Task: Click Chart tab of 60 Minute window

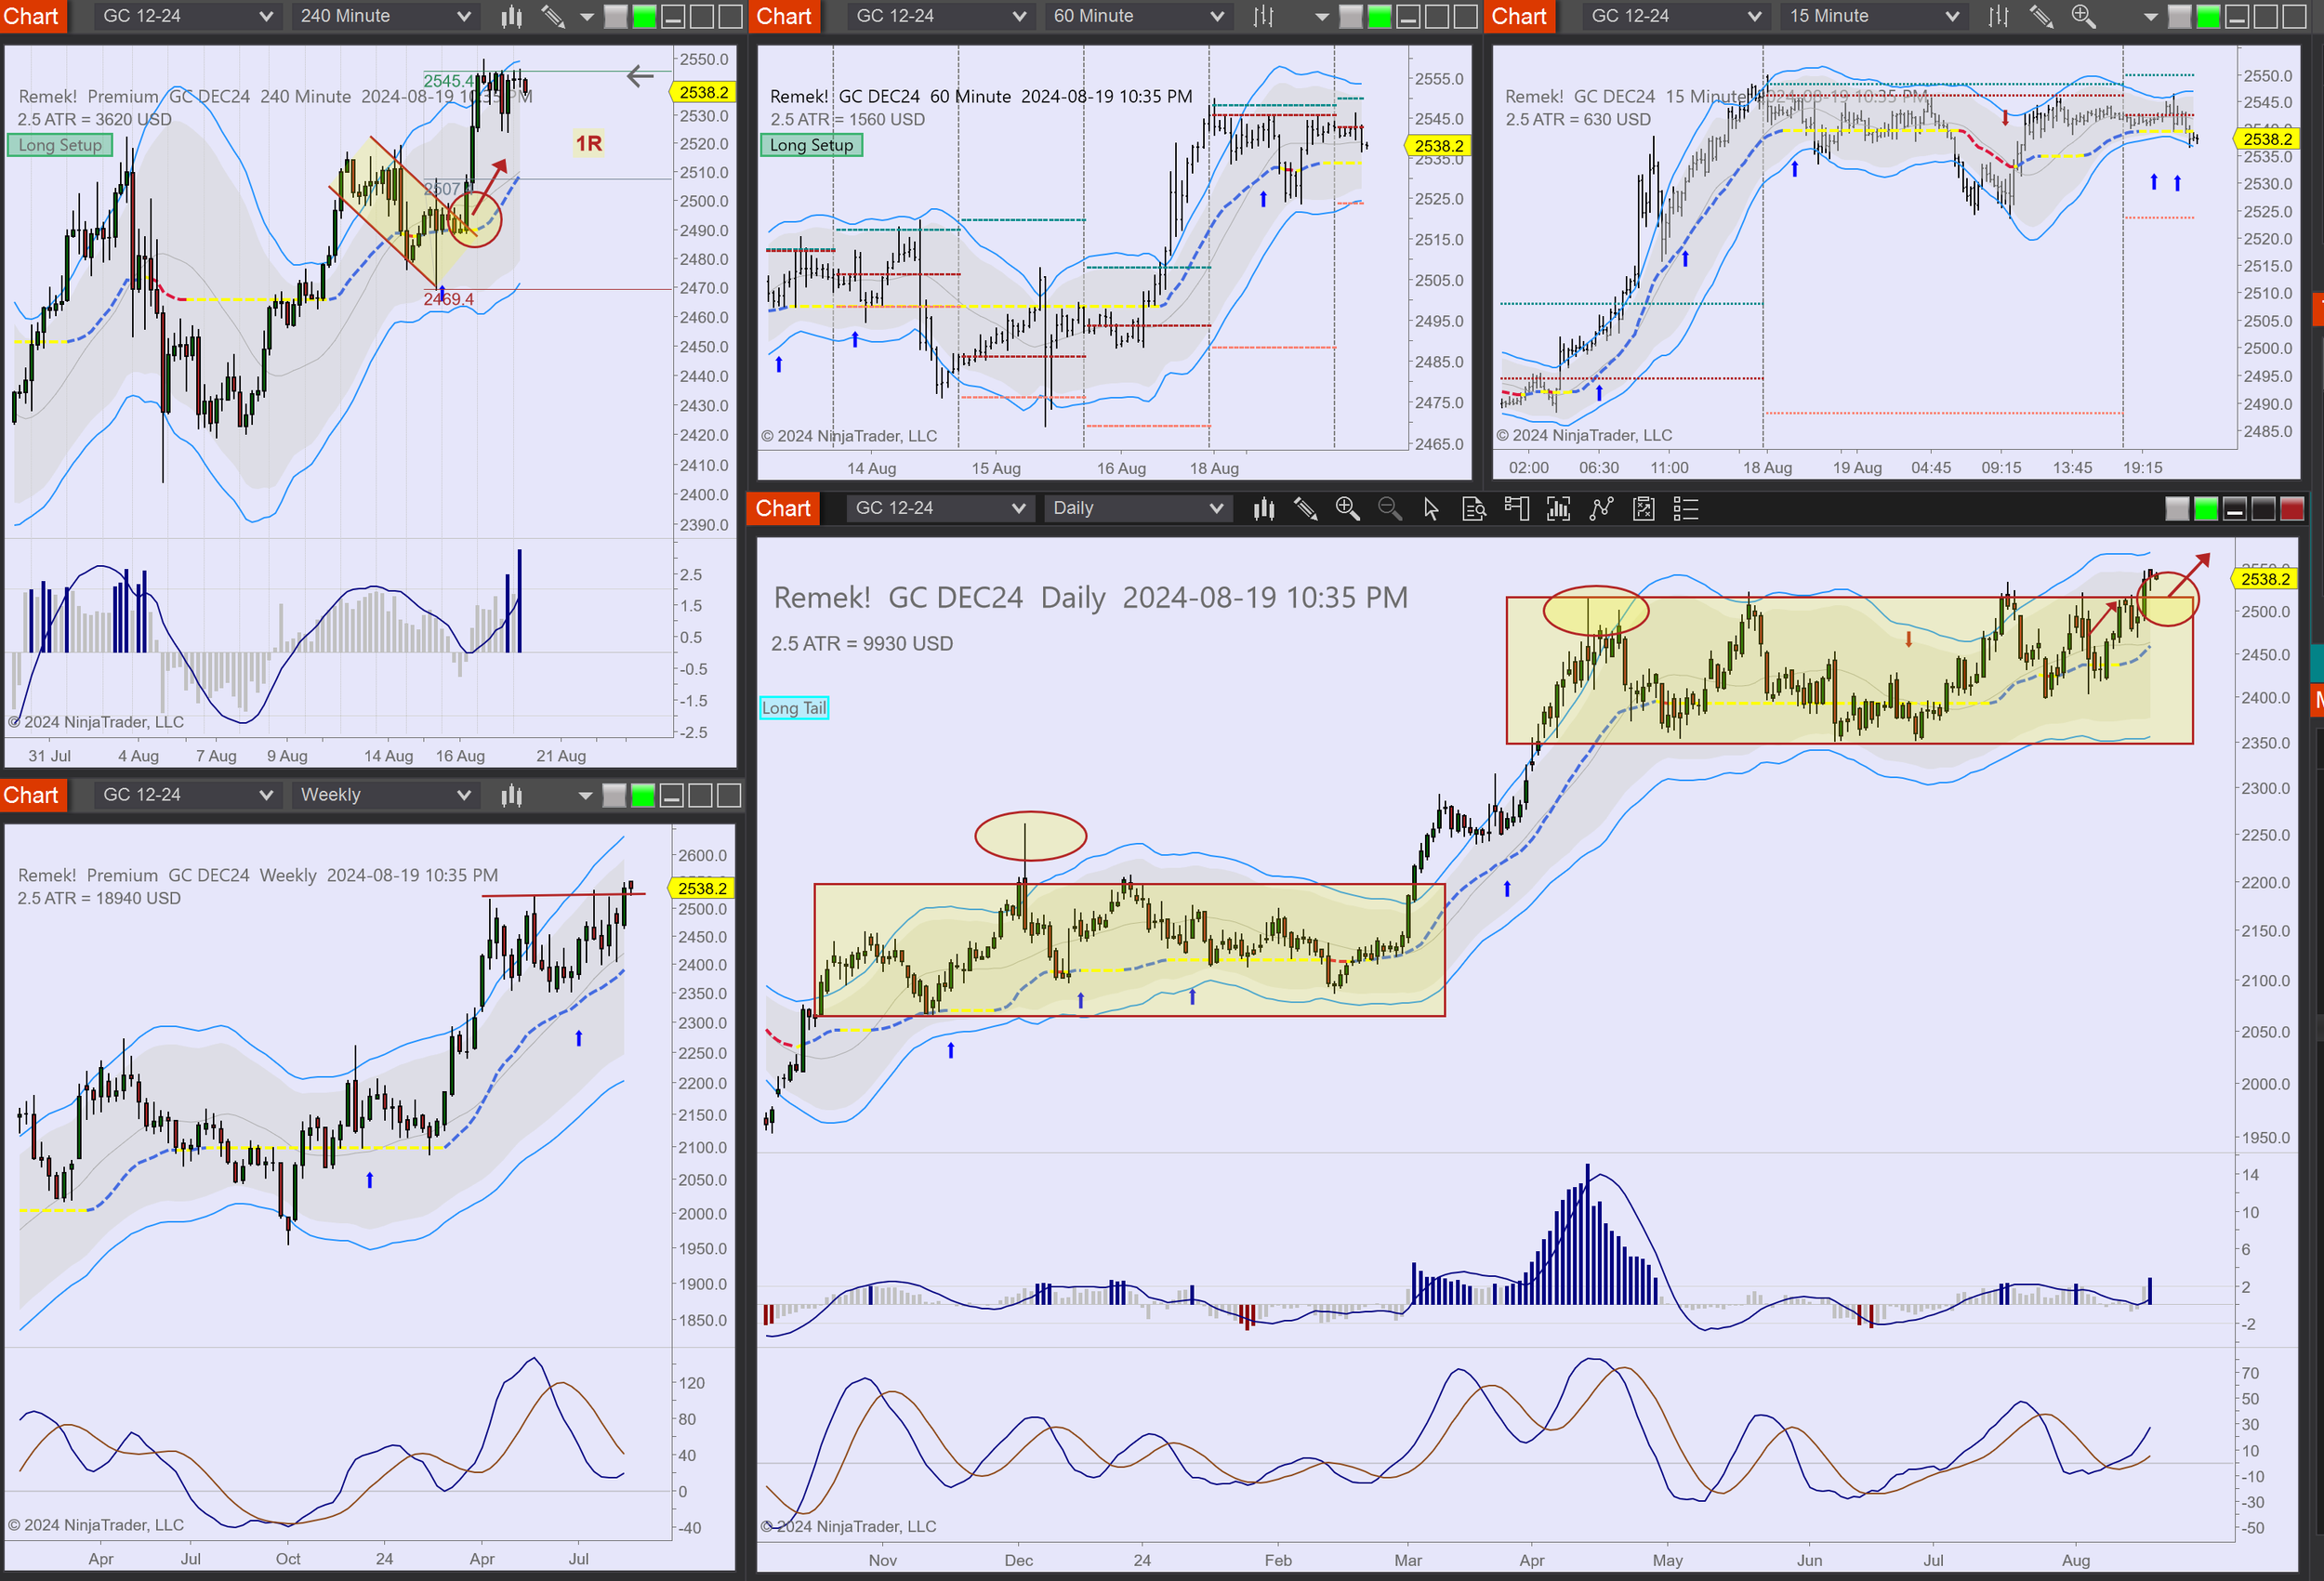Action: click(x=784, y=16)
